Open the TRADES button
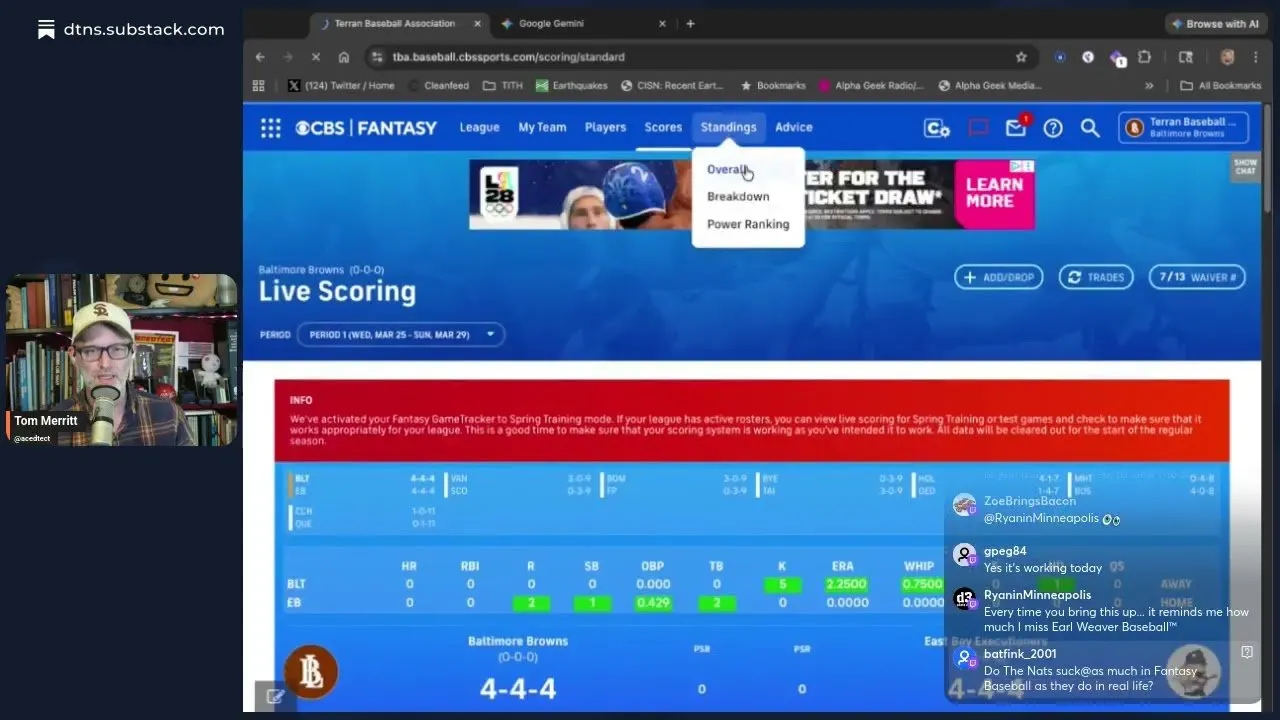This screenshot has width=1280, height=720. 1095,277
